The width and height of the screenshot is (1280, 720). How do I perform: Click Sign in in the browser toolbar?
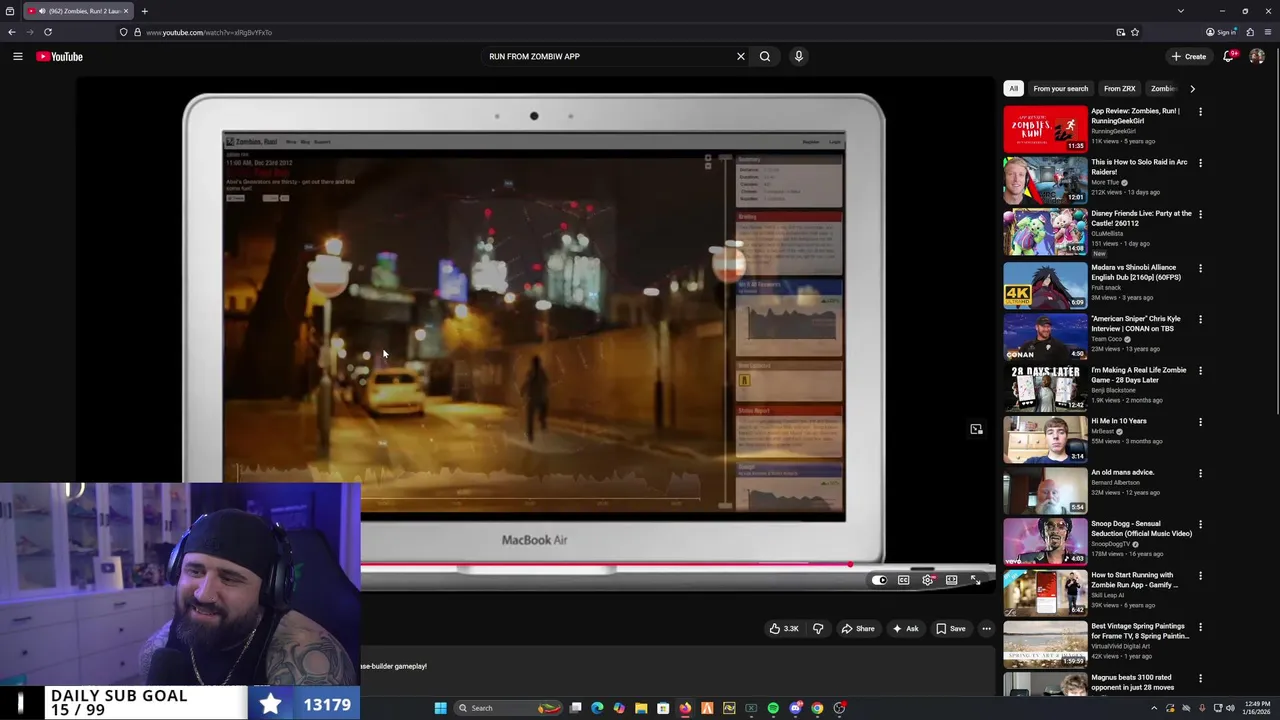tap(1221, 32)
